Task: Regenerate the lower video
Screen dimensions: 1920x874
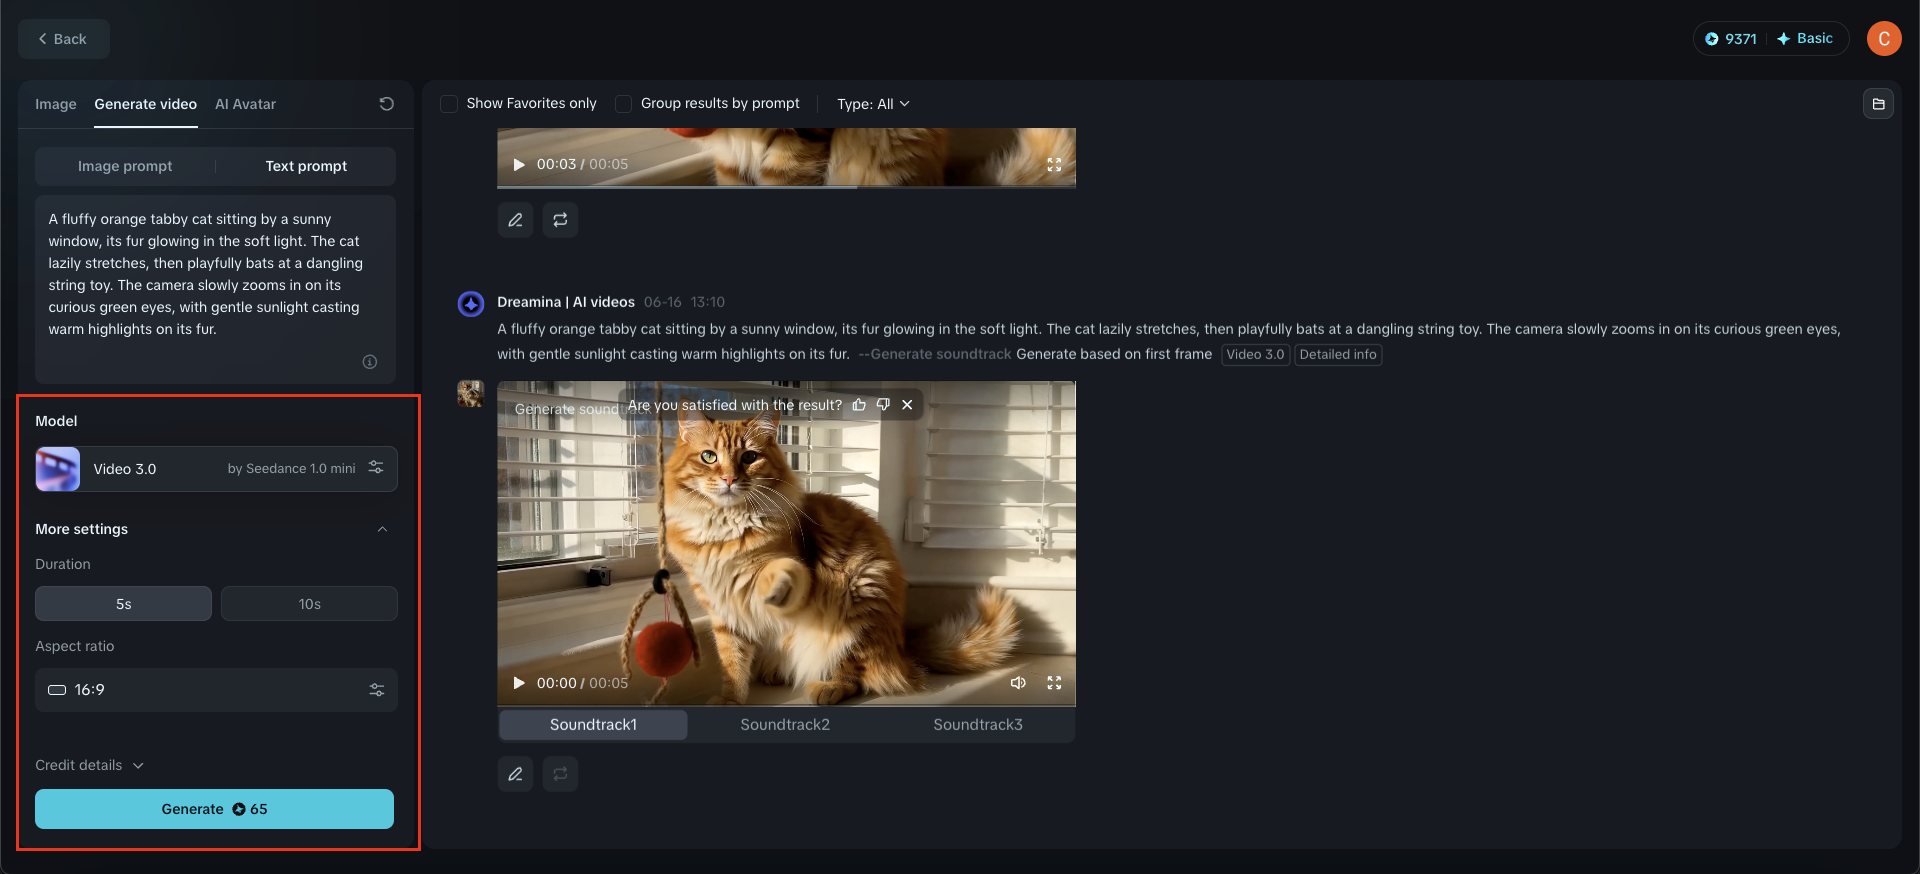Action: pyautogui.click(x=560, y=774)
